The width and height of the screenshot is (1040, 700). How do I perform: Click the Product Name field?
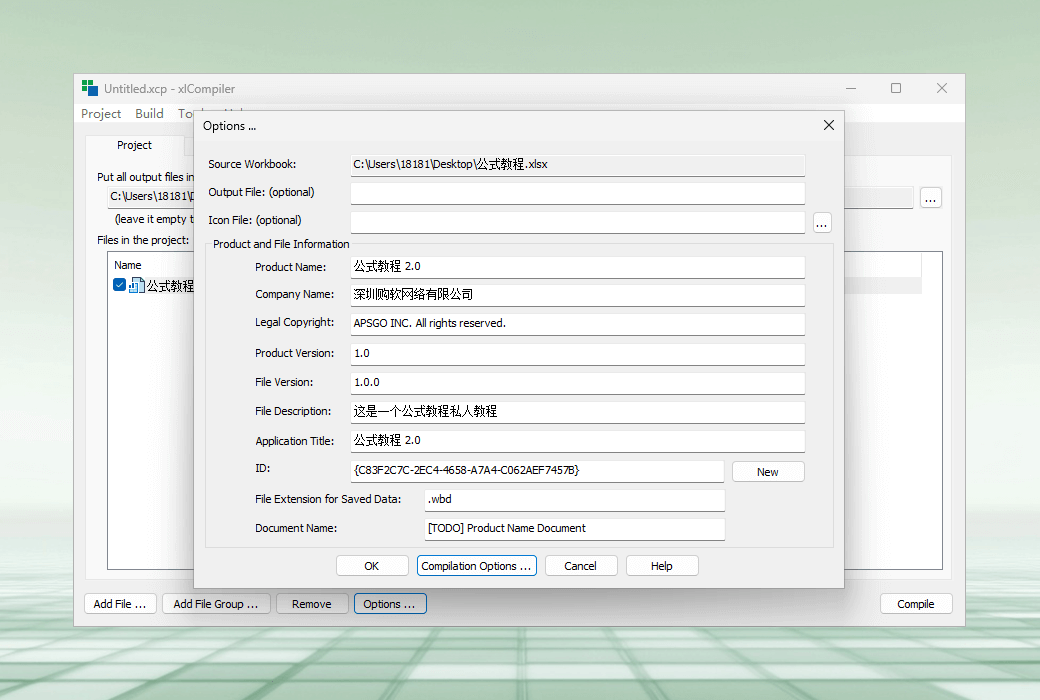coord(577,267)
